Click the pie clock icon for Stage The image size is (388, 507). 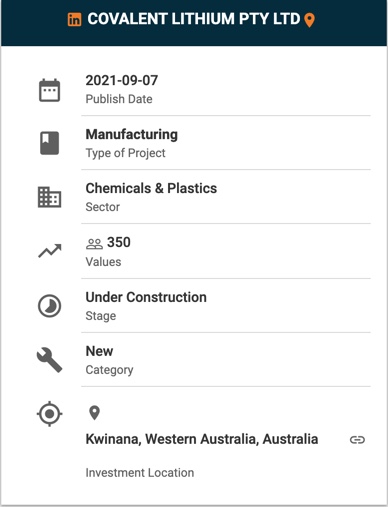click(x=49, y=306)
